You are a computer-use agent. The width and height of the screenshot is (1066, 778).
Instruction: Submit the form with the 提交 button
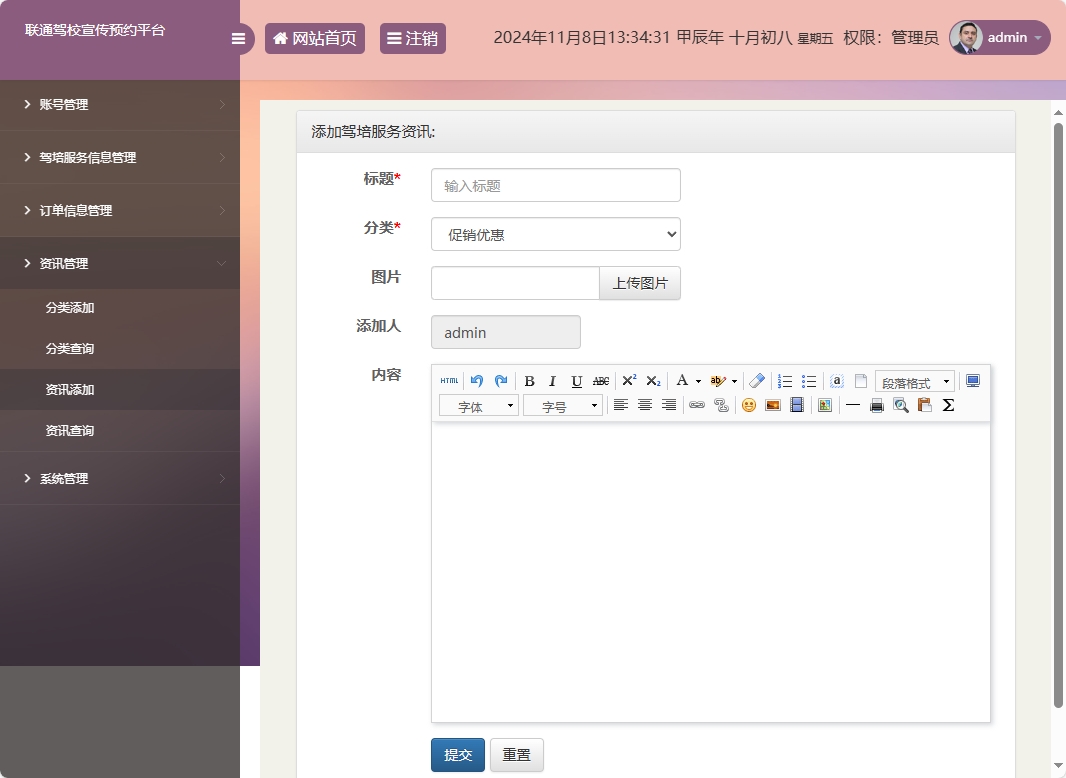pyautogui.click(x=457, y=755)
